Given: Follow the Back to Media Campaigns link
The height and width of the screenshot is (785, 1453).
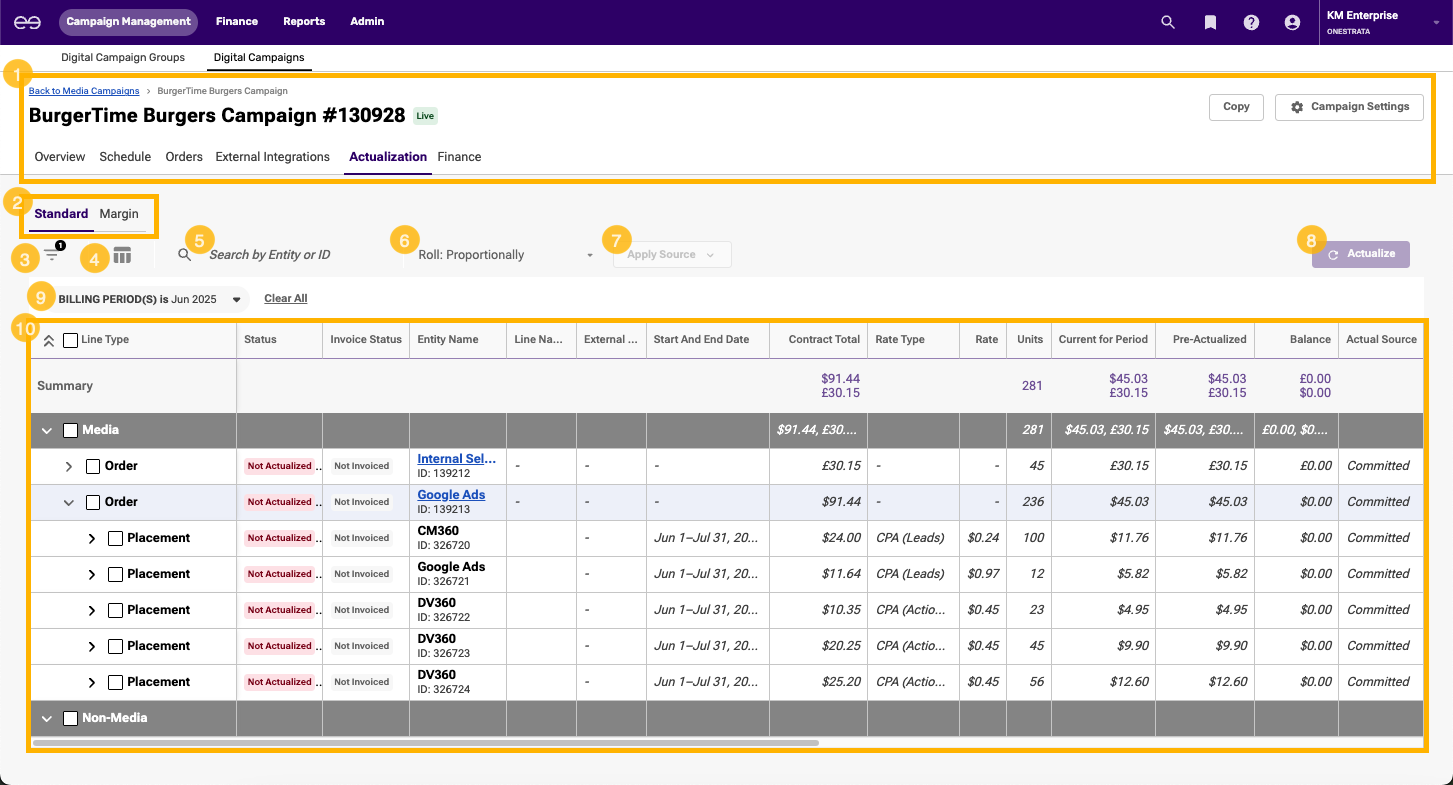Looking at the screenshot, I should [x=84, y=91].
